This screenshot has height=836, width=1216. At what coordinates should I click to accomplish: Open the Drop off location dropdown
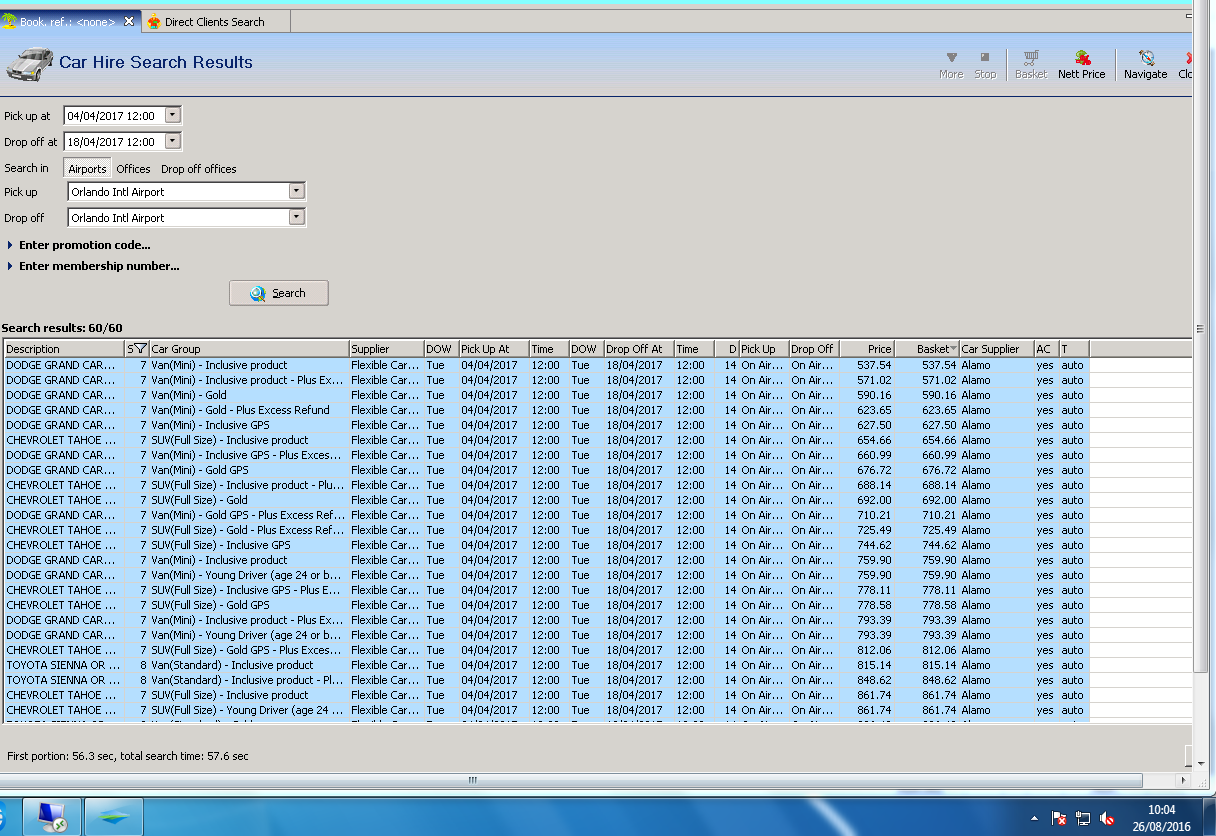point(296,218)
